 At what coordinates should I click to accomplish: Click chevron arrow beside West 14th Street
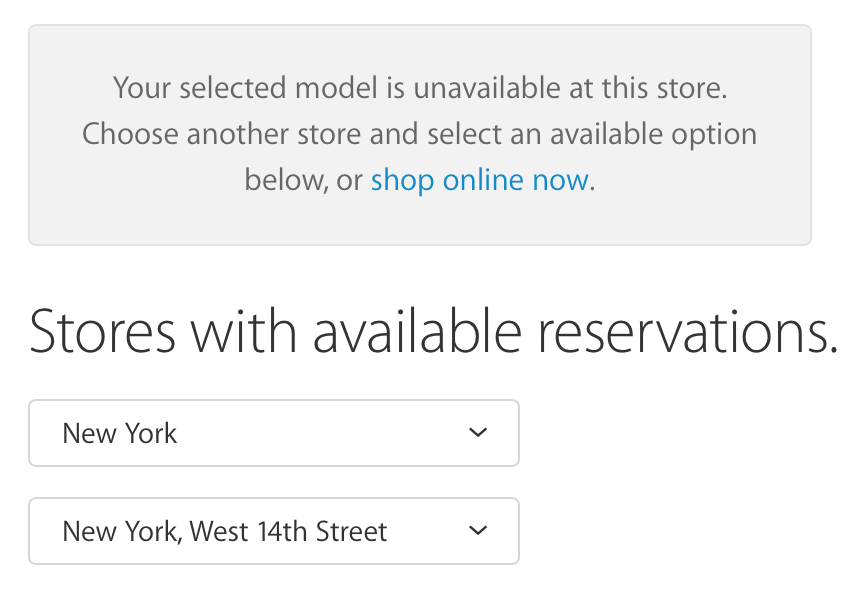[x=478, y=531]
